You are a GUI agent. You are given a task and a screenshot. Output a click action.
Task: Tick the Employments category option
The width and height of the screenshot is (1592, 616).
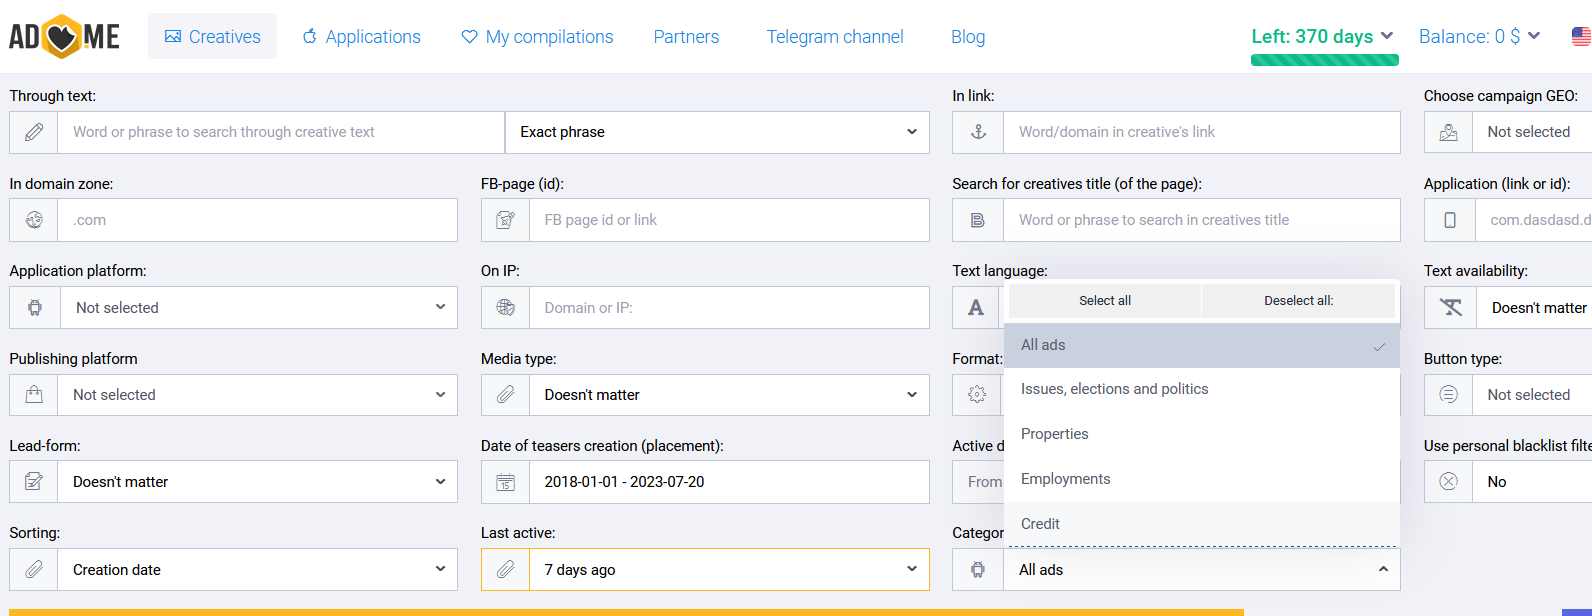(1201, 479)
